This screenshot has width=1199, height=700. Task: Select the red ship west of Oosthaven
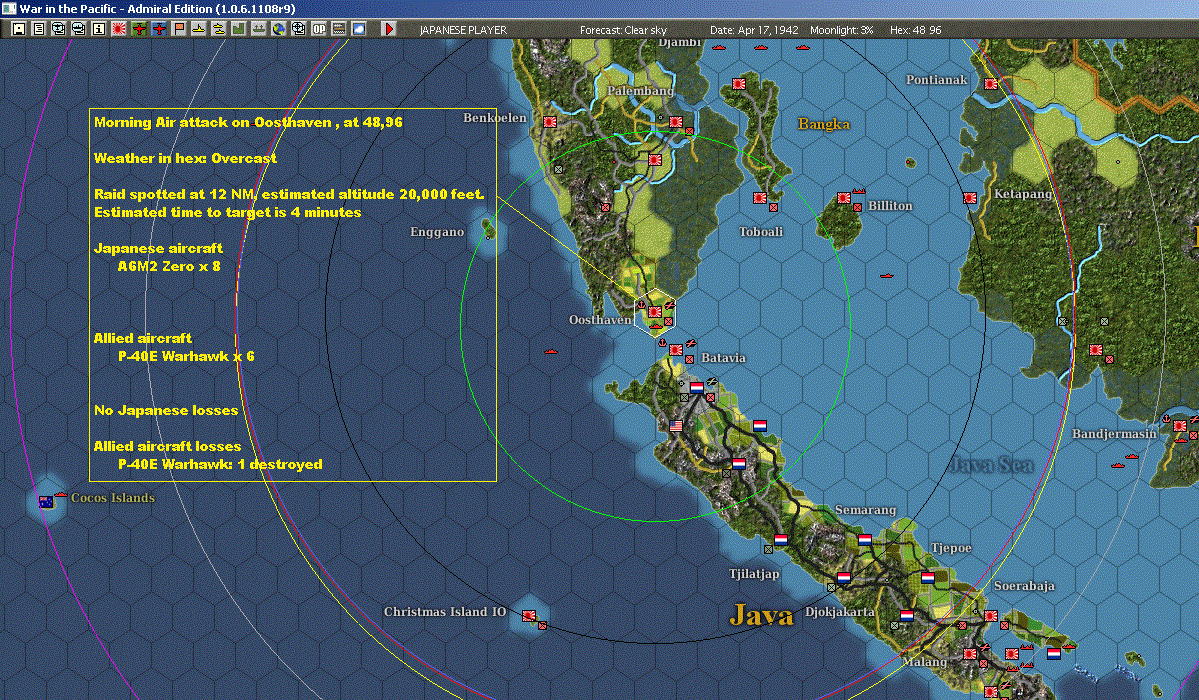551,351
